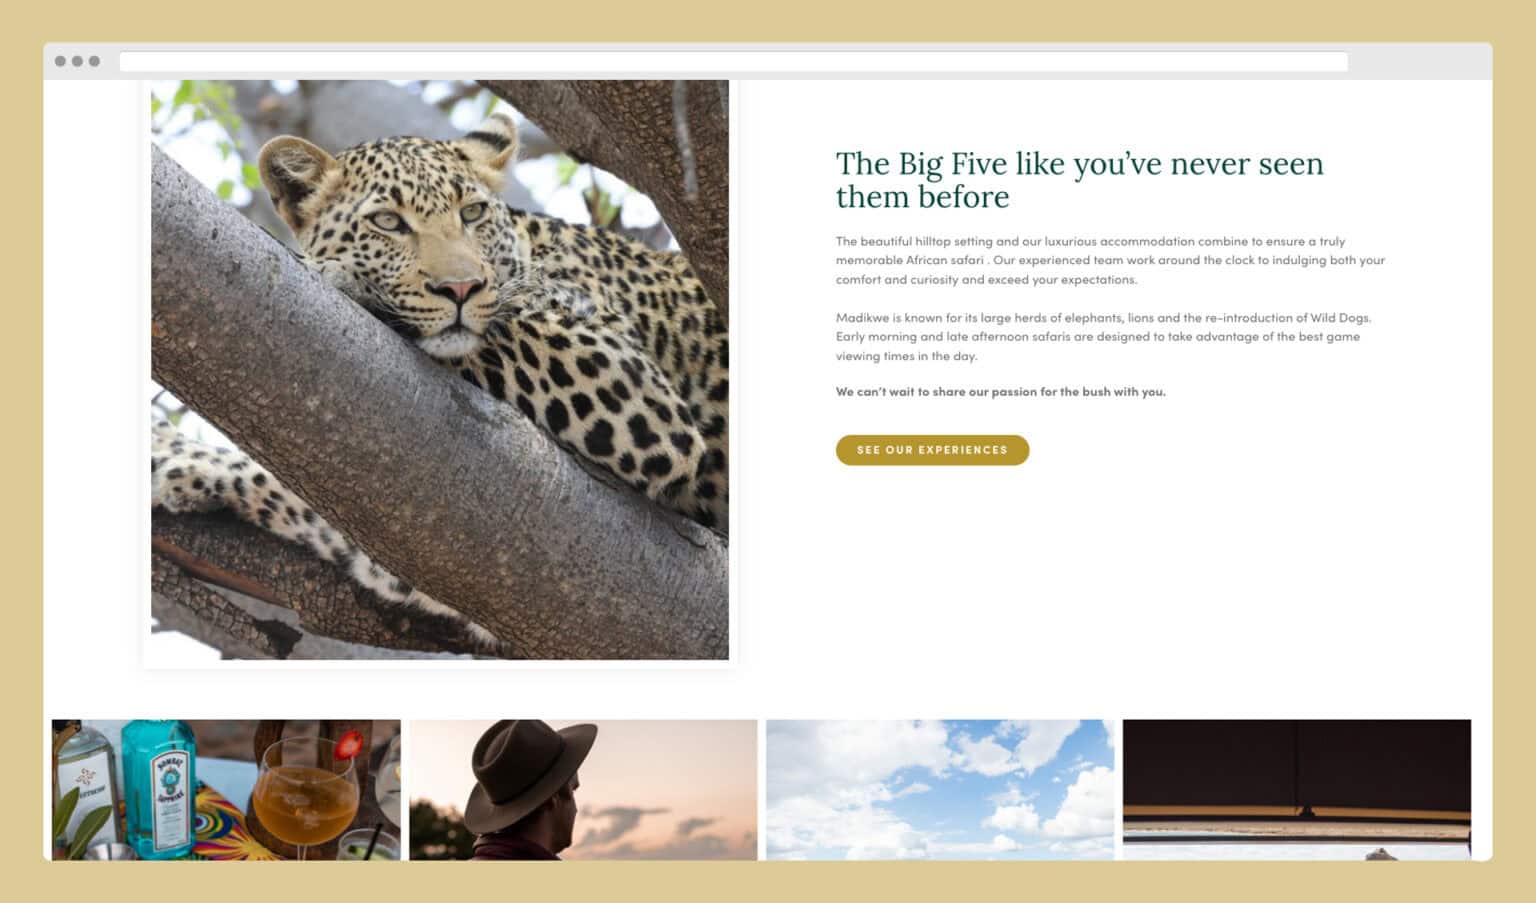Click the beautiful hilltop setting paragraph
Screen dimensions: 1536x903
click(1110, 260)
